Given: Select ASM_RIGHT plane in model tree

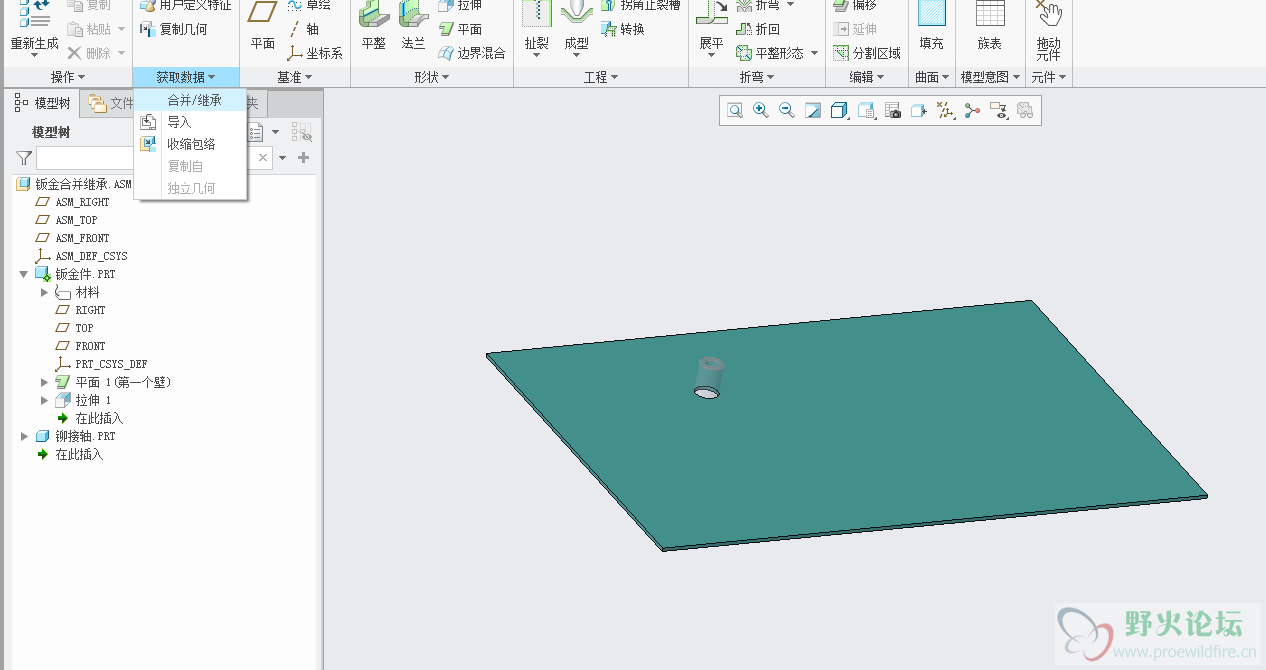Looking at the screenshot, I should tap(82, 202).
